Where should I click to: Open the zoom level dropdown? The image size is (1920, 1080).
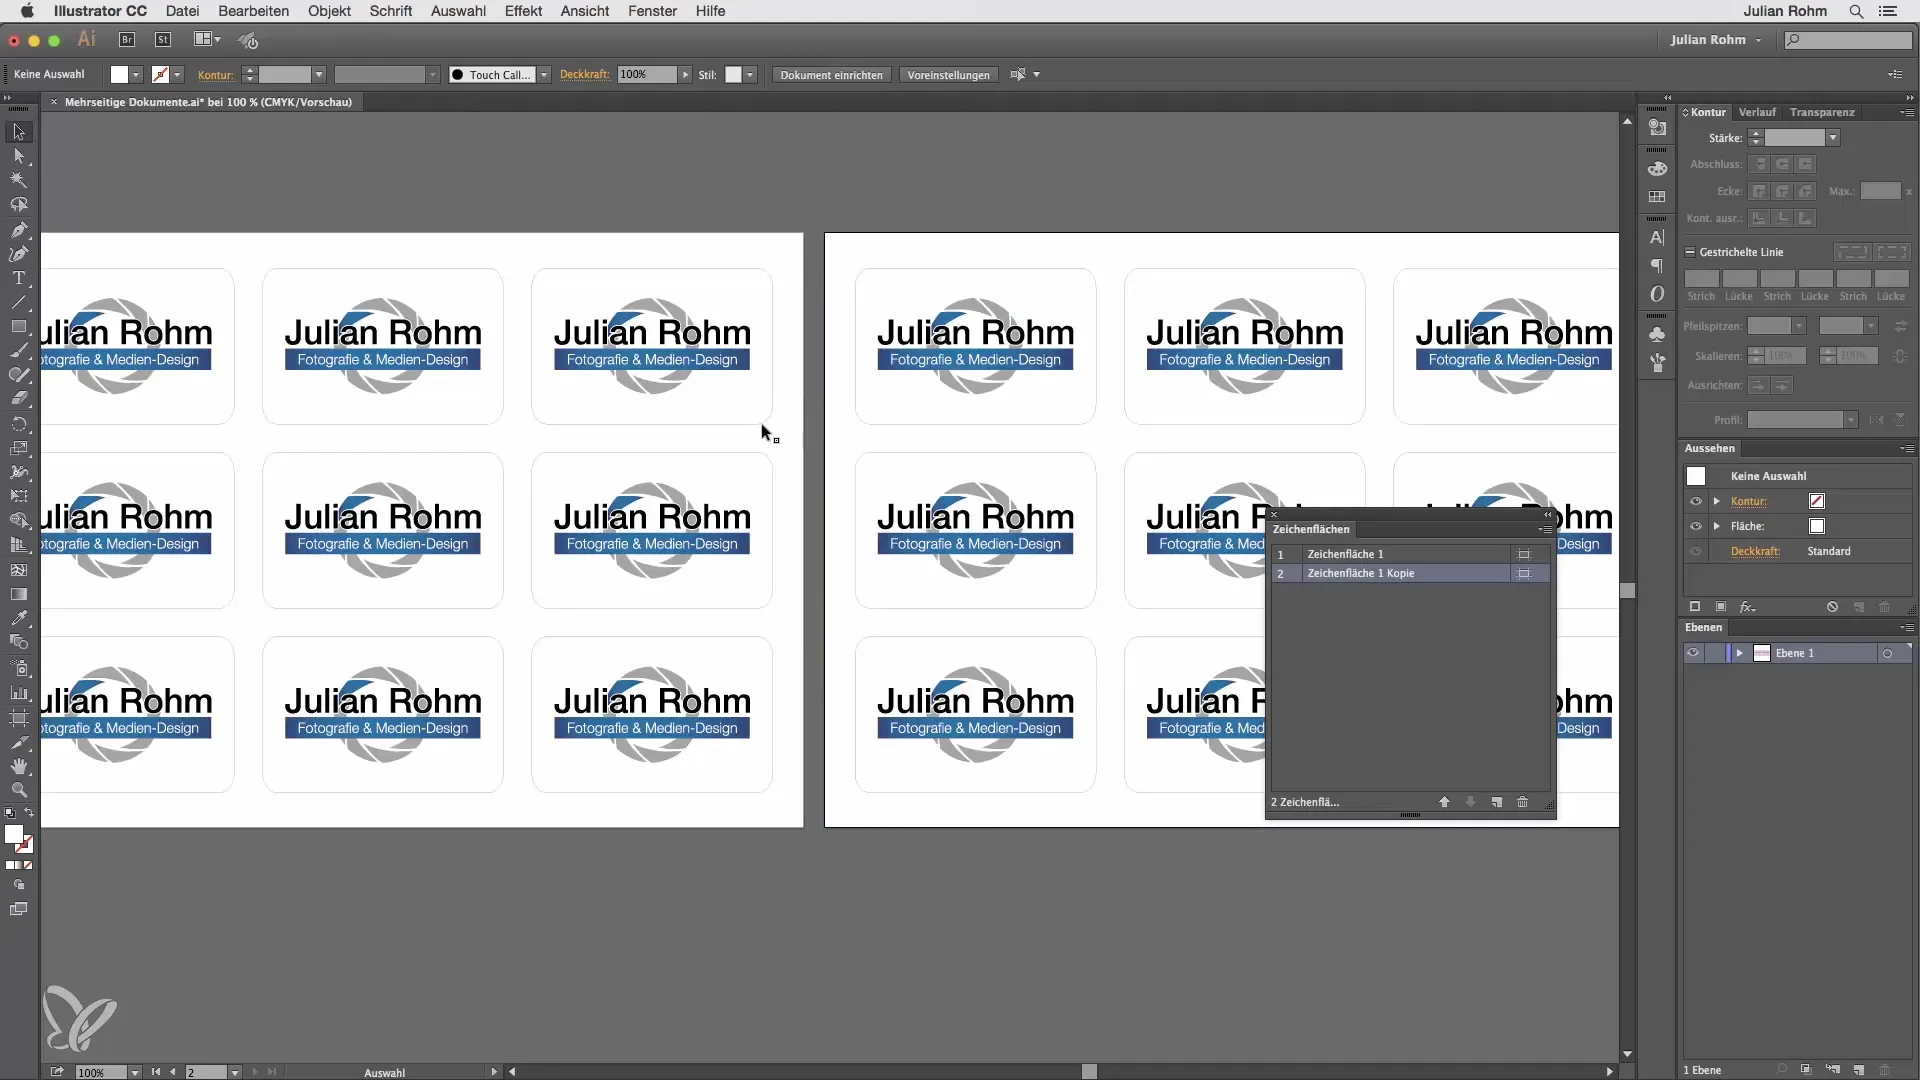point(134,1072)
